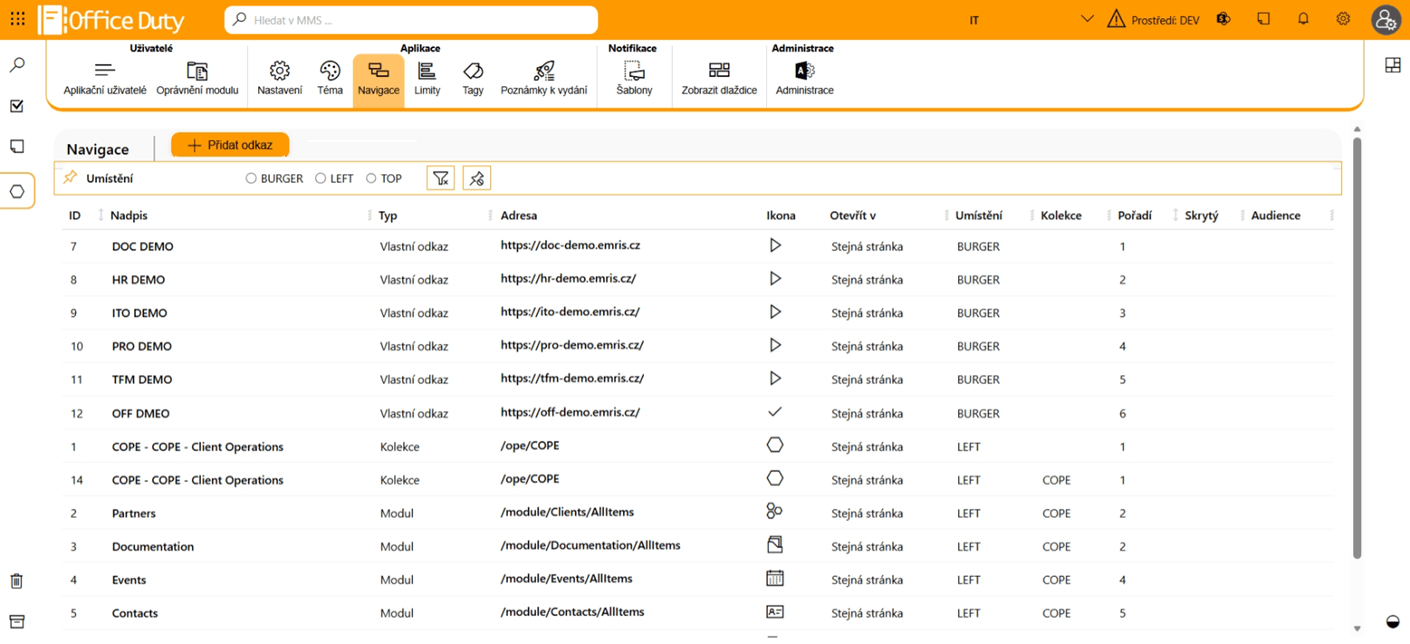The height and width of the screenshot is (644, 1410).
Task: Open the Aplikační uživatelé ribbon item
Action: (x=105, y=78)
